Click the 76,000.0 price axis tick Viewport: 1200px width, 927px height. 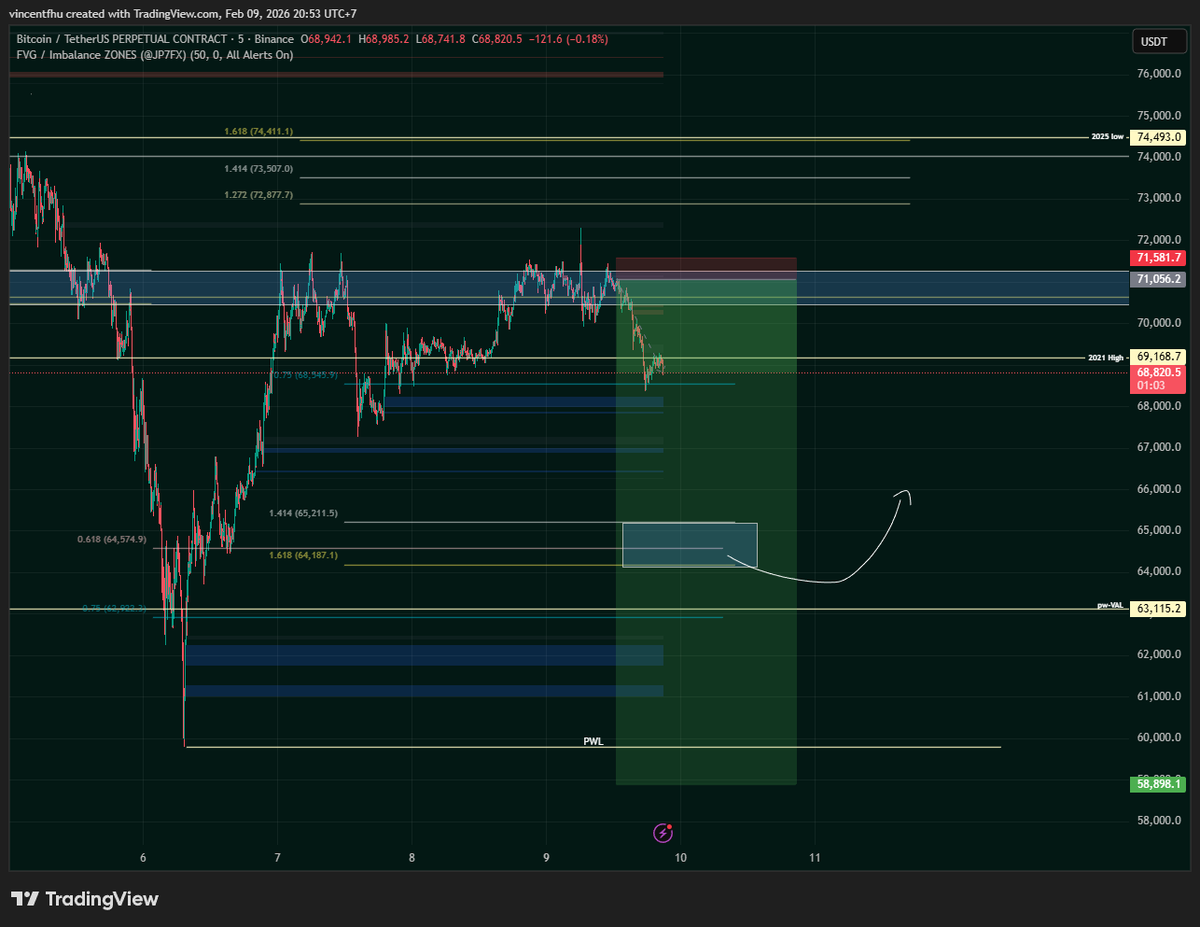pos(1159,74)
